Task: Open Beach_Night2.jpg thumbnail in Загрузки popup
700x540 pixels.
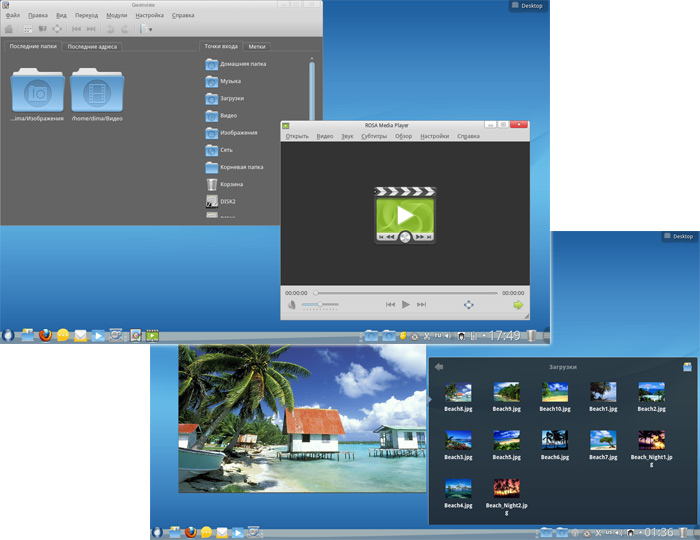Action: tap(506, 497)
